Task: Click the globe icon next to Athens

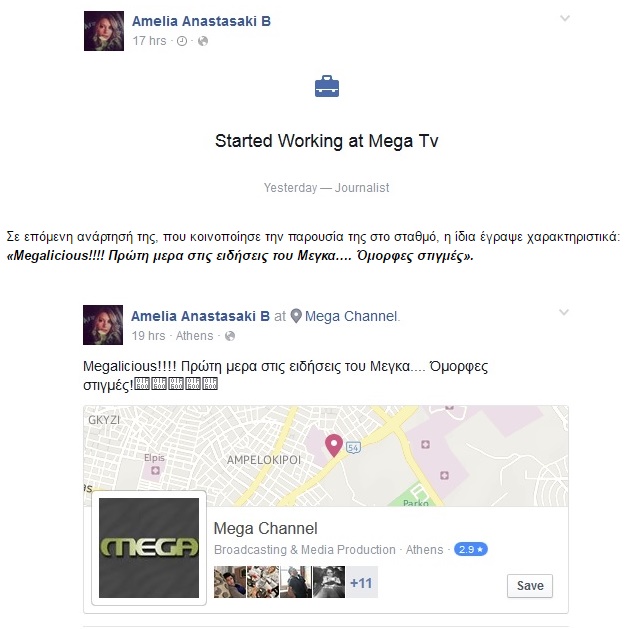Action: tap(230, 336)
